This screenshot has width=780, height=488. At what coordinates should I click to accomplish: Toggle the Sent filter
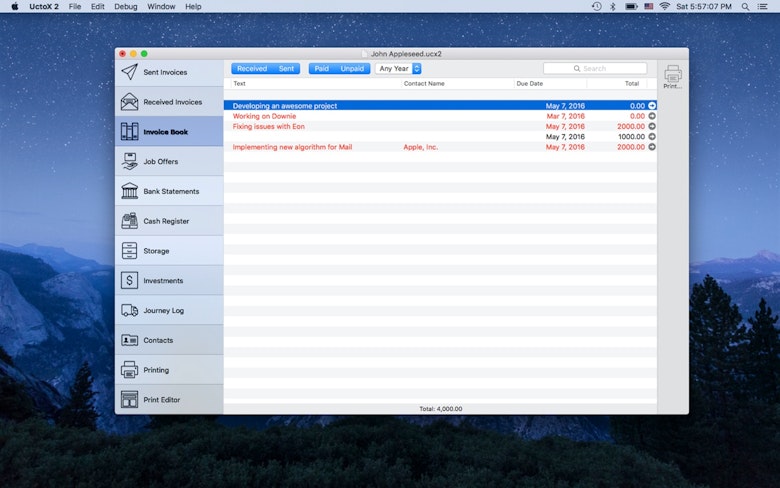286,69
